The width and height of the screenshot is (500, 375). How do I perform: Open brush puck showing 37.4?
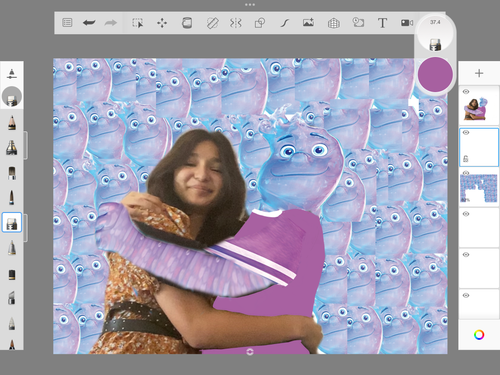click(435, 34)
